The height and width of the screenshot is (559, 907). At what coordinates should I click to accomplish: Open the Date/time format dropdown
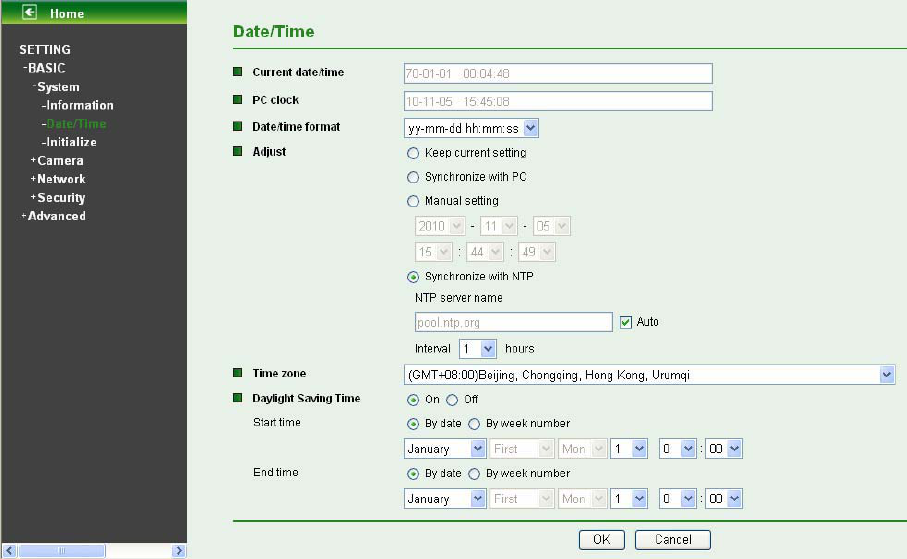pos(471,128)
